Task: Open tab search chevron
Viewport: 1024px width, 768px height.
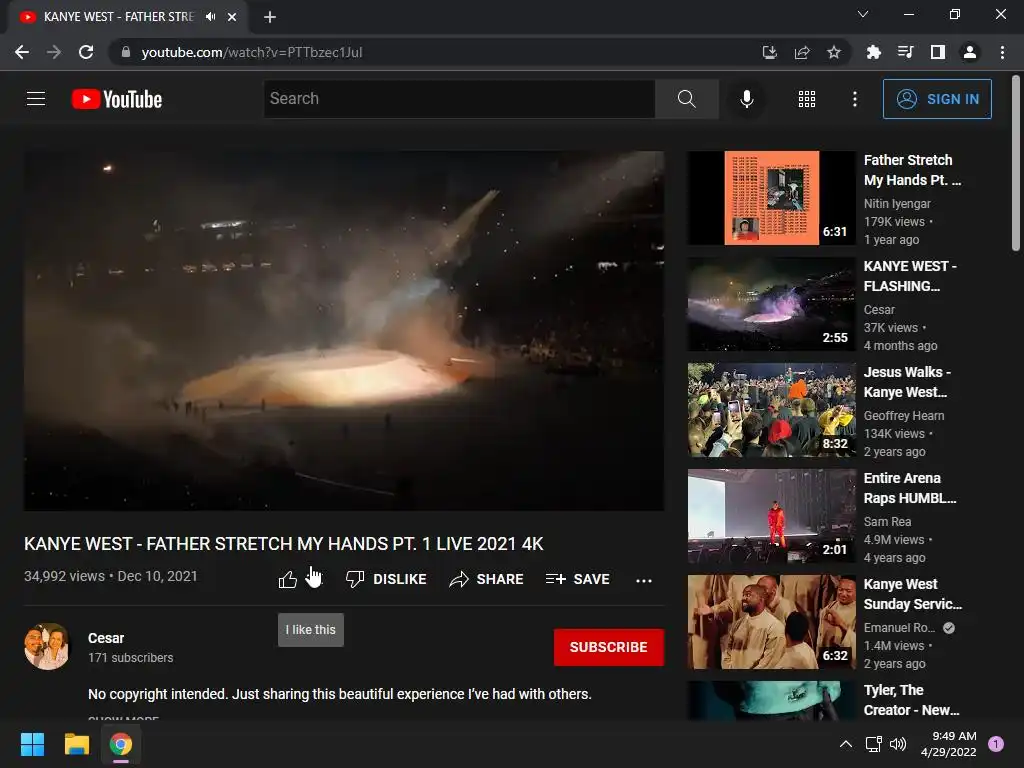Action: pyautogui.click(x=863, y=14)
